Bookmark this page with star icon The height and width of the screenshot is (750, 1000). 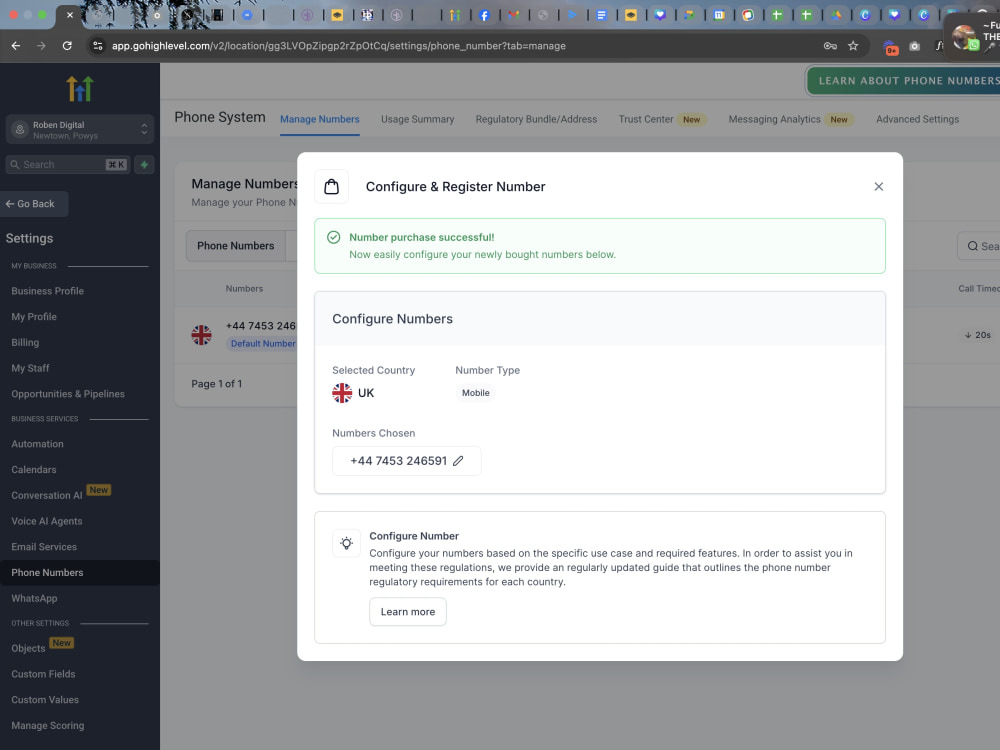click(x=853, y=46)
